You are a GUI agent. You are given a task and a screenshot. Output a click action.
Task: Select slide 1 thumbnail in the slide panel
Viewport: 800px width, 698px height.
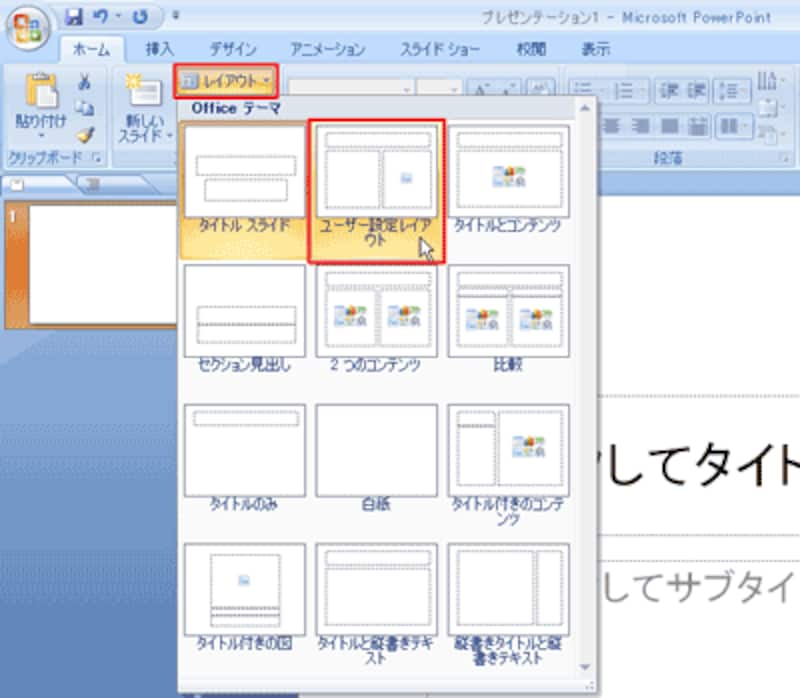tap(83, 264)
